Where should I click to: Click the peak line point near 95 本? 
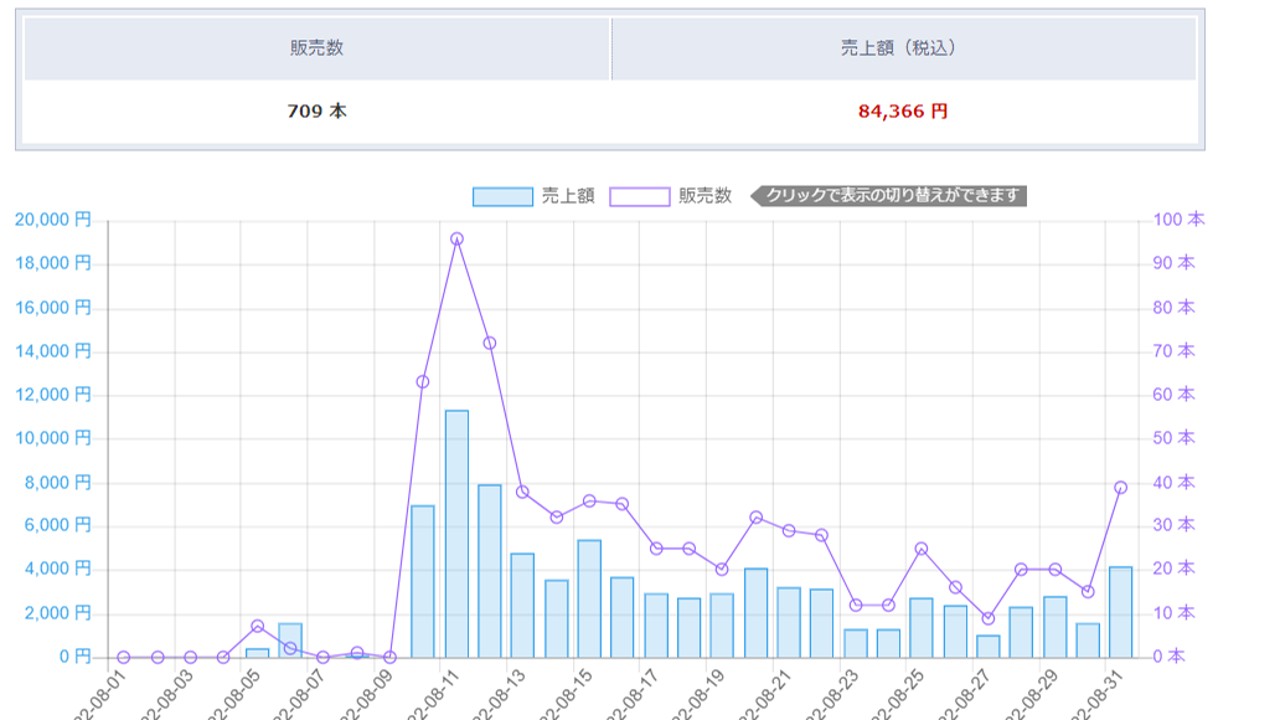(x=457, y=239)
